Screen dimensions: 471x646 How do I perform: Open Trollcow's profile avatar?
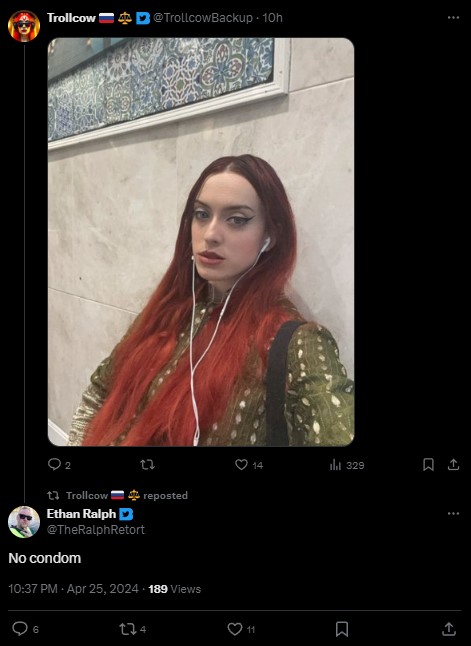24,26
